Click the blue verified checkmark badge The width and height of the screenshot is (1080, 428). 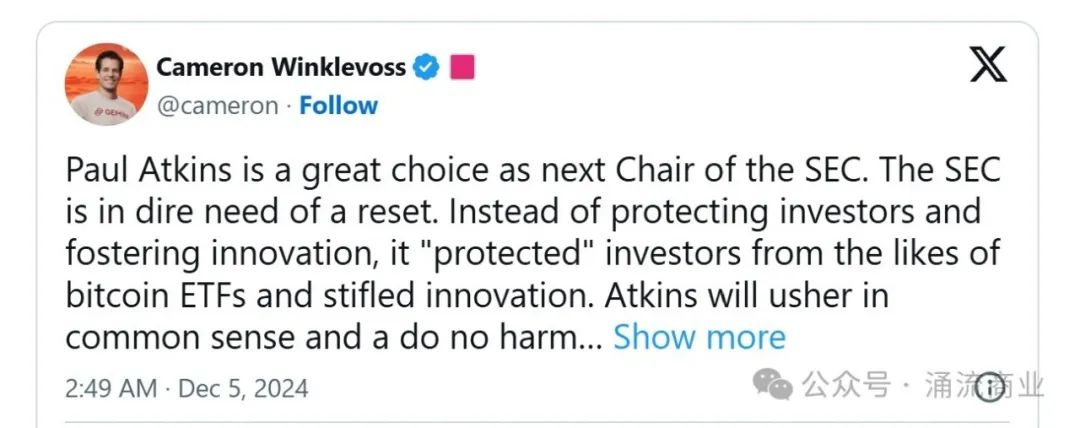(x=427, y=67)
